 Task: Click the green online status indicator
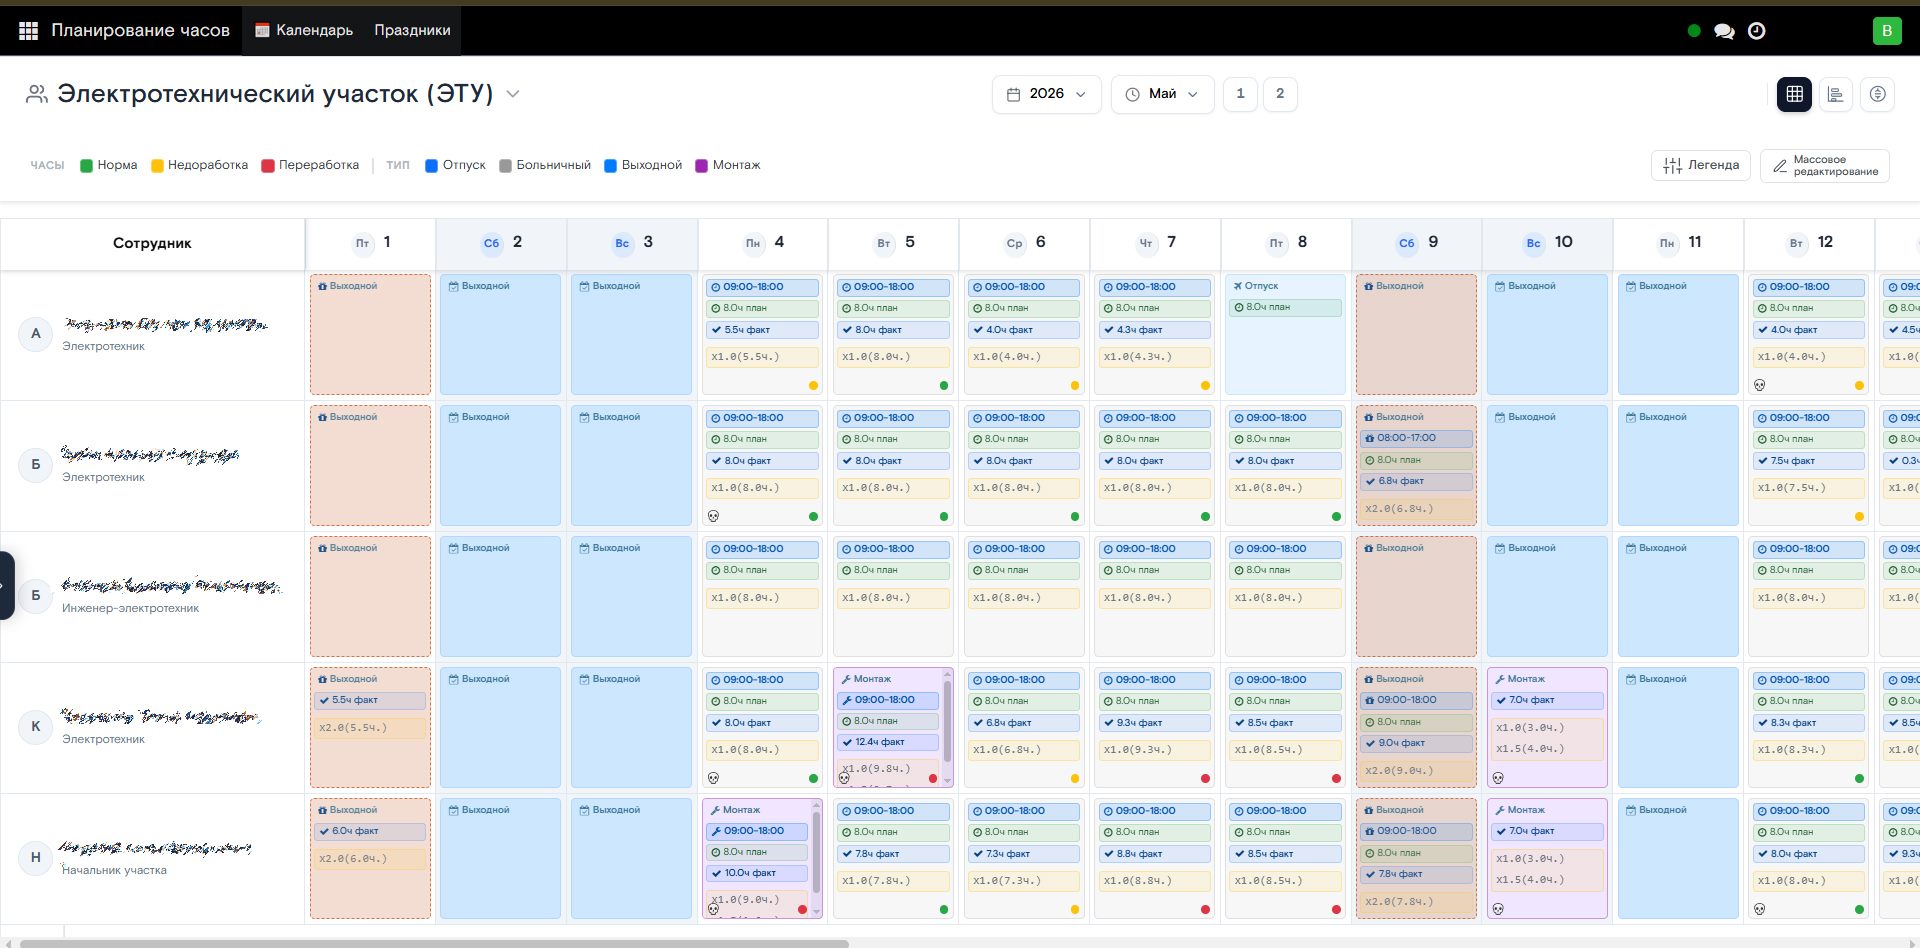coord(1694,31)
